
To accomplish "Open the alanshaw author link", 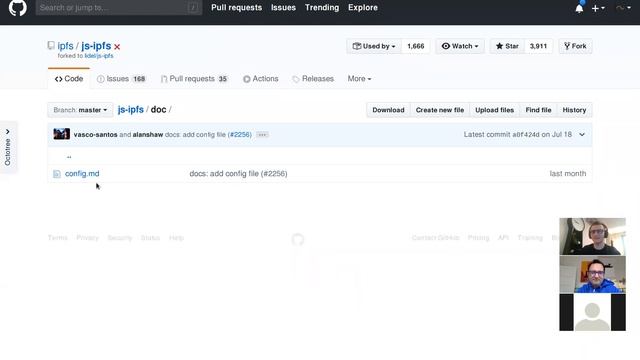I will 148,134.
